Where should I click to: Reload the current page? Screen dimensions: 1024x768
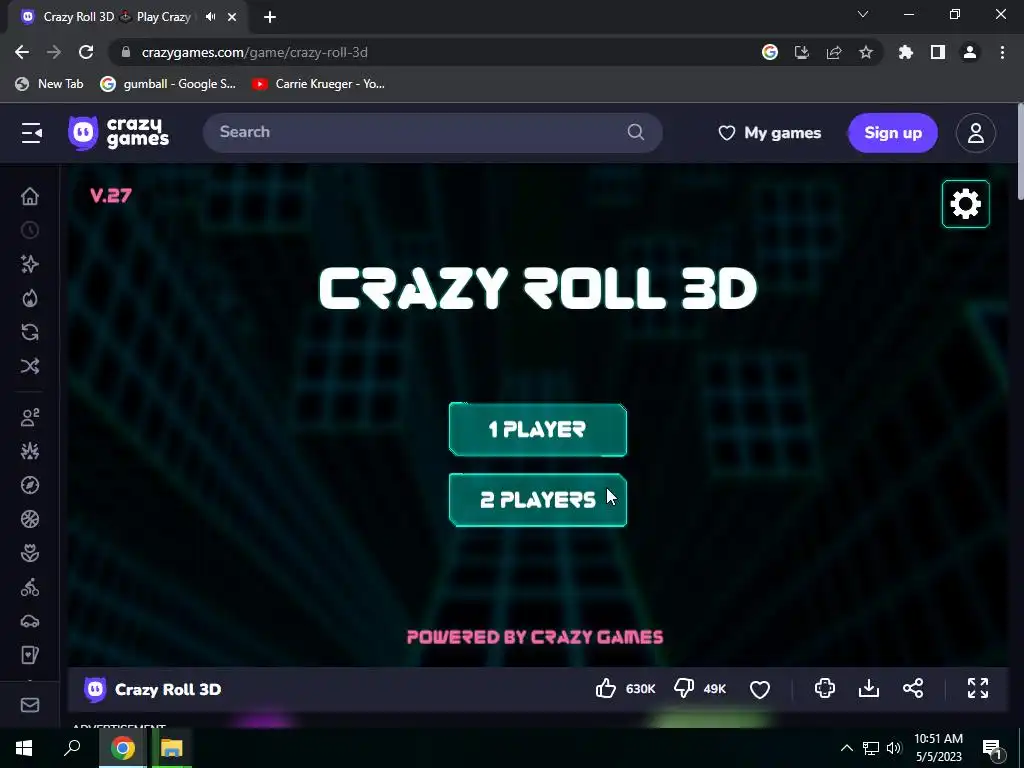point(86,52)
